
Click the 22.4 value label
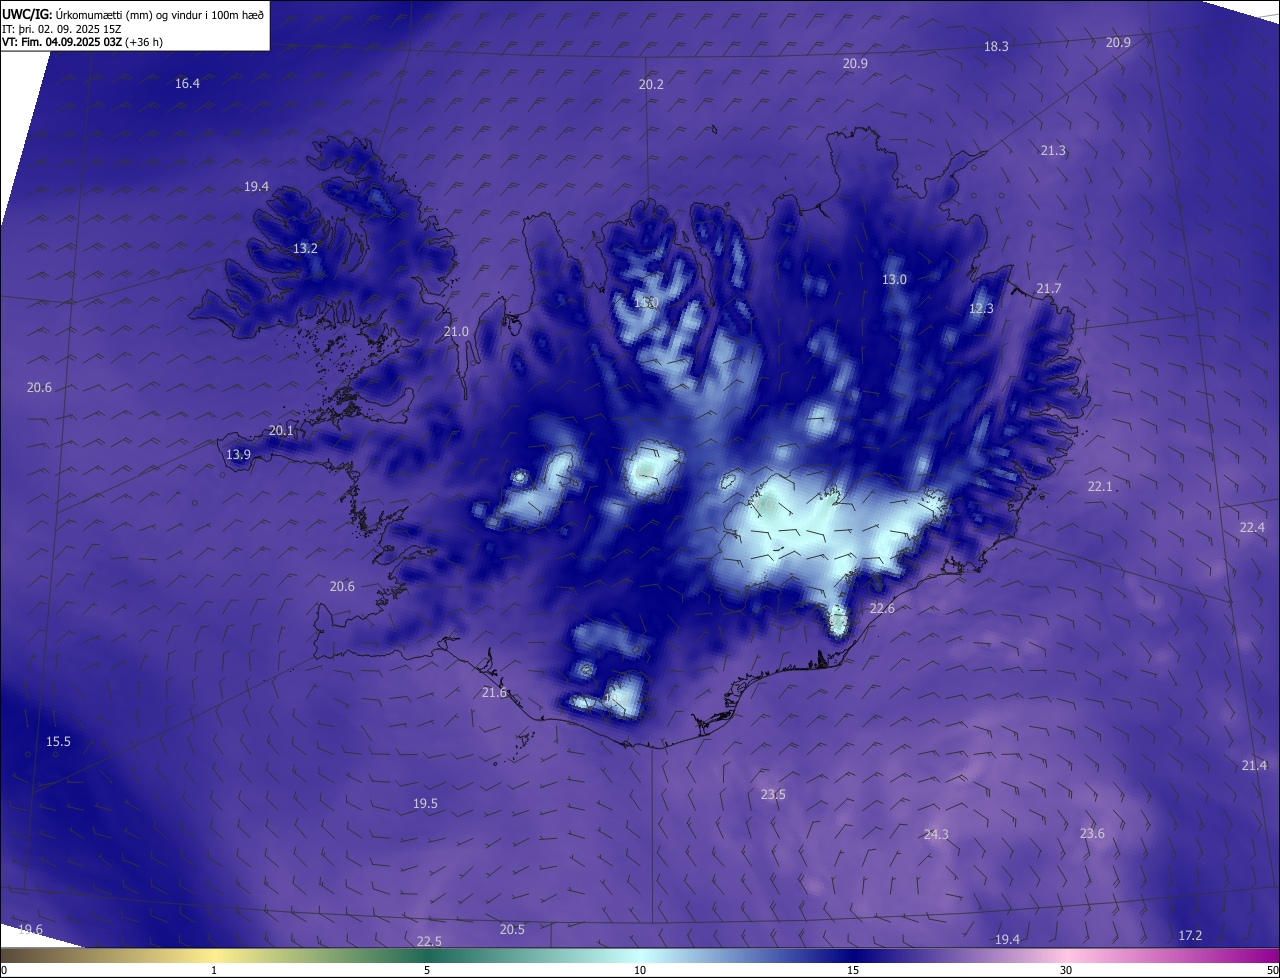pos(1252,528)
